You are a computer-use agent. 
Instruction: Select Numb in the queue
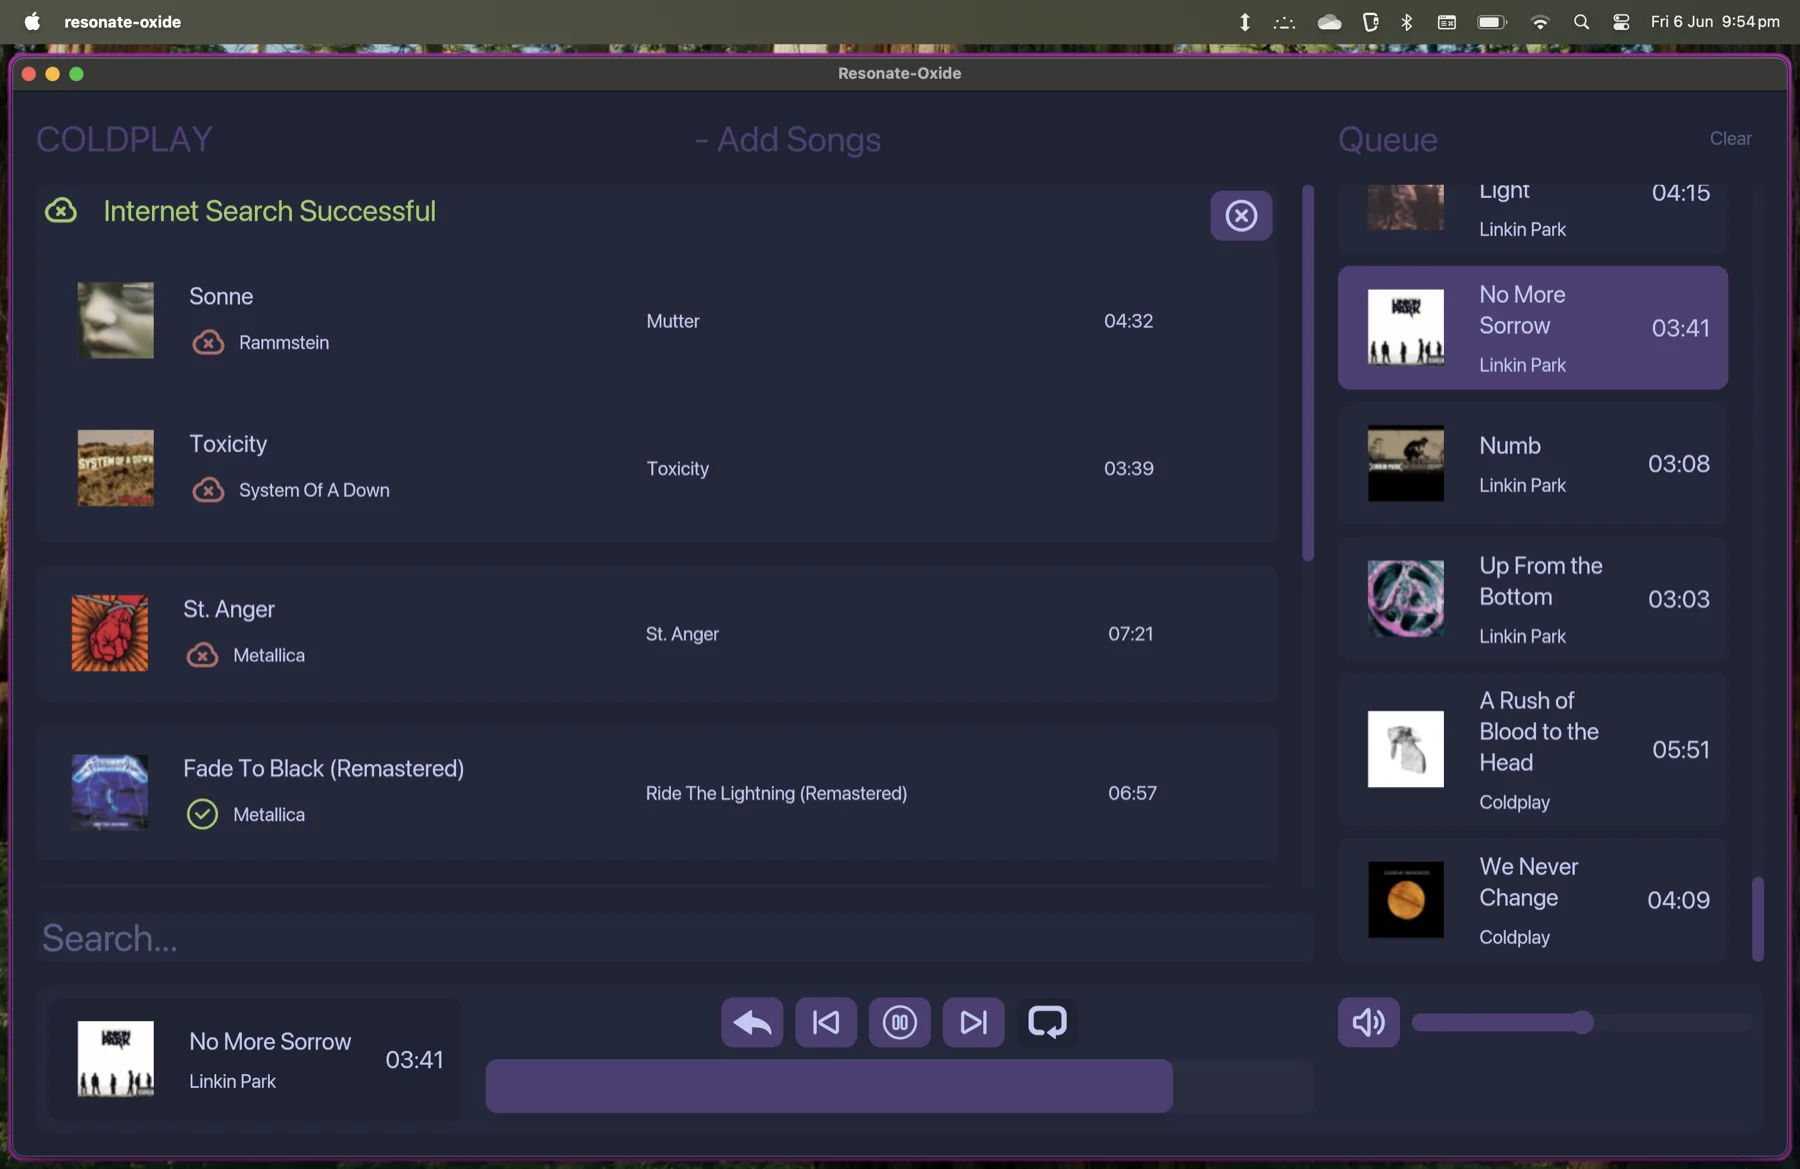[1533, 464]
